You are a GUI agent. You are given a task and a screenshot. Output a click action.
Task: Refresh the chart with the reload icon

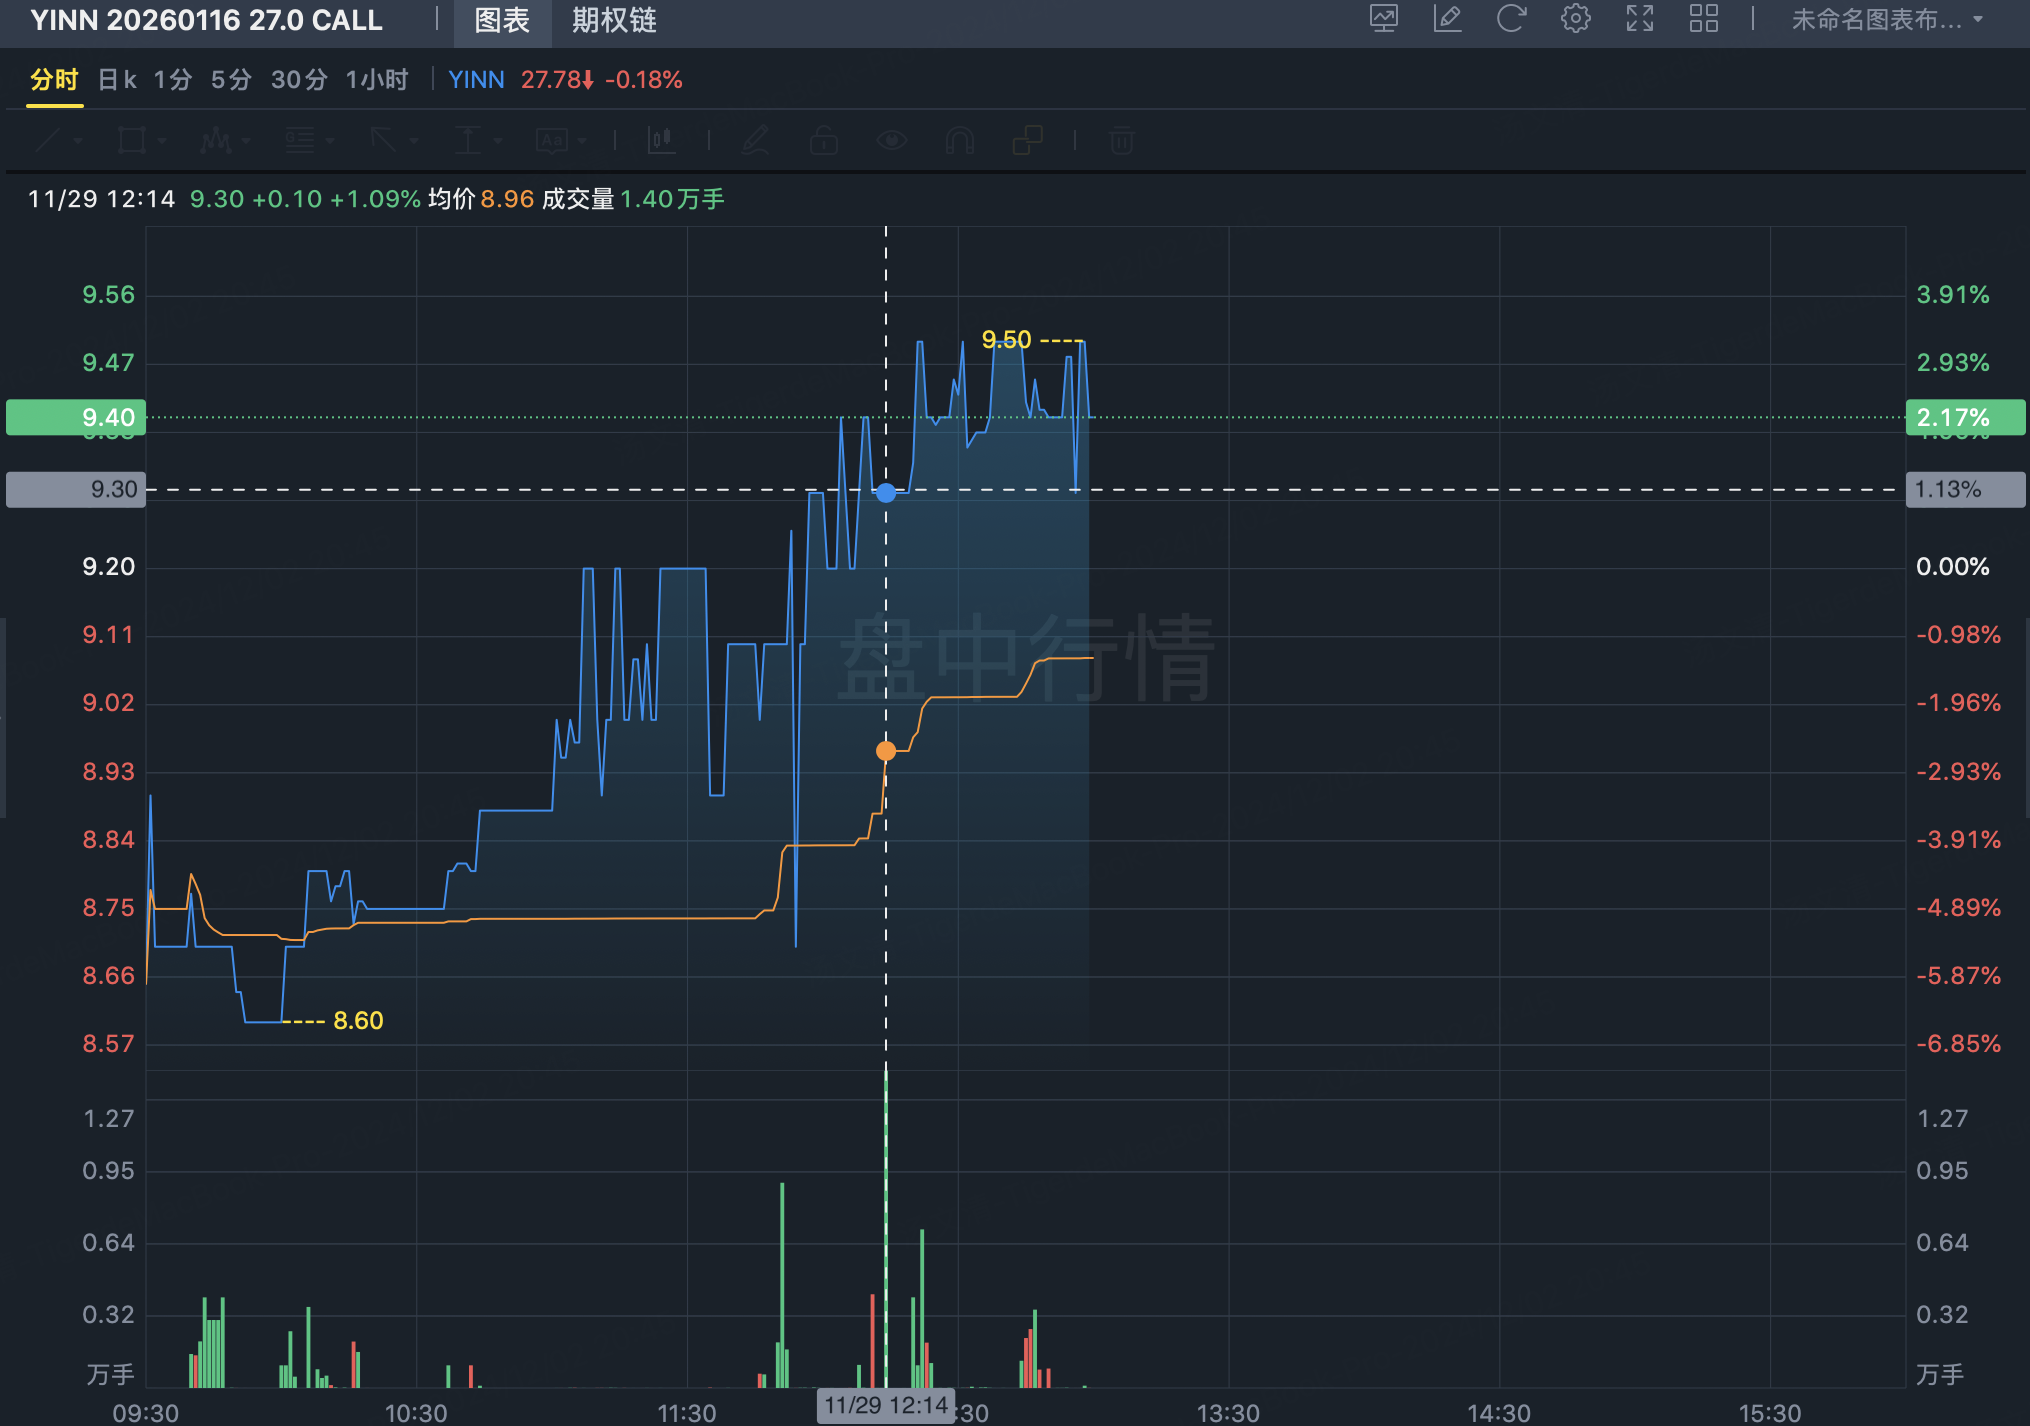click(1511, 19)
